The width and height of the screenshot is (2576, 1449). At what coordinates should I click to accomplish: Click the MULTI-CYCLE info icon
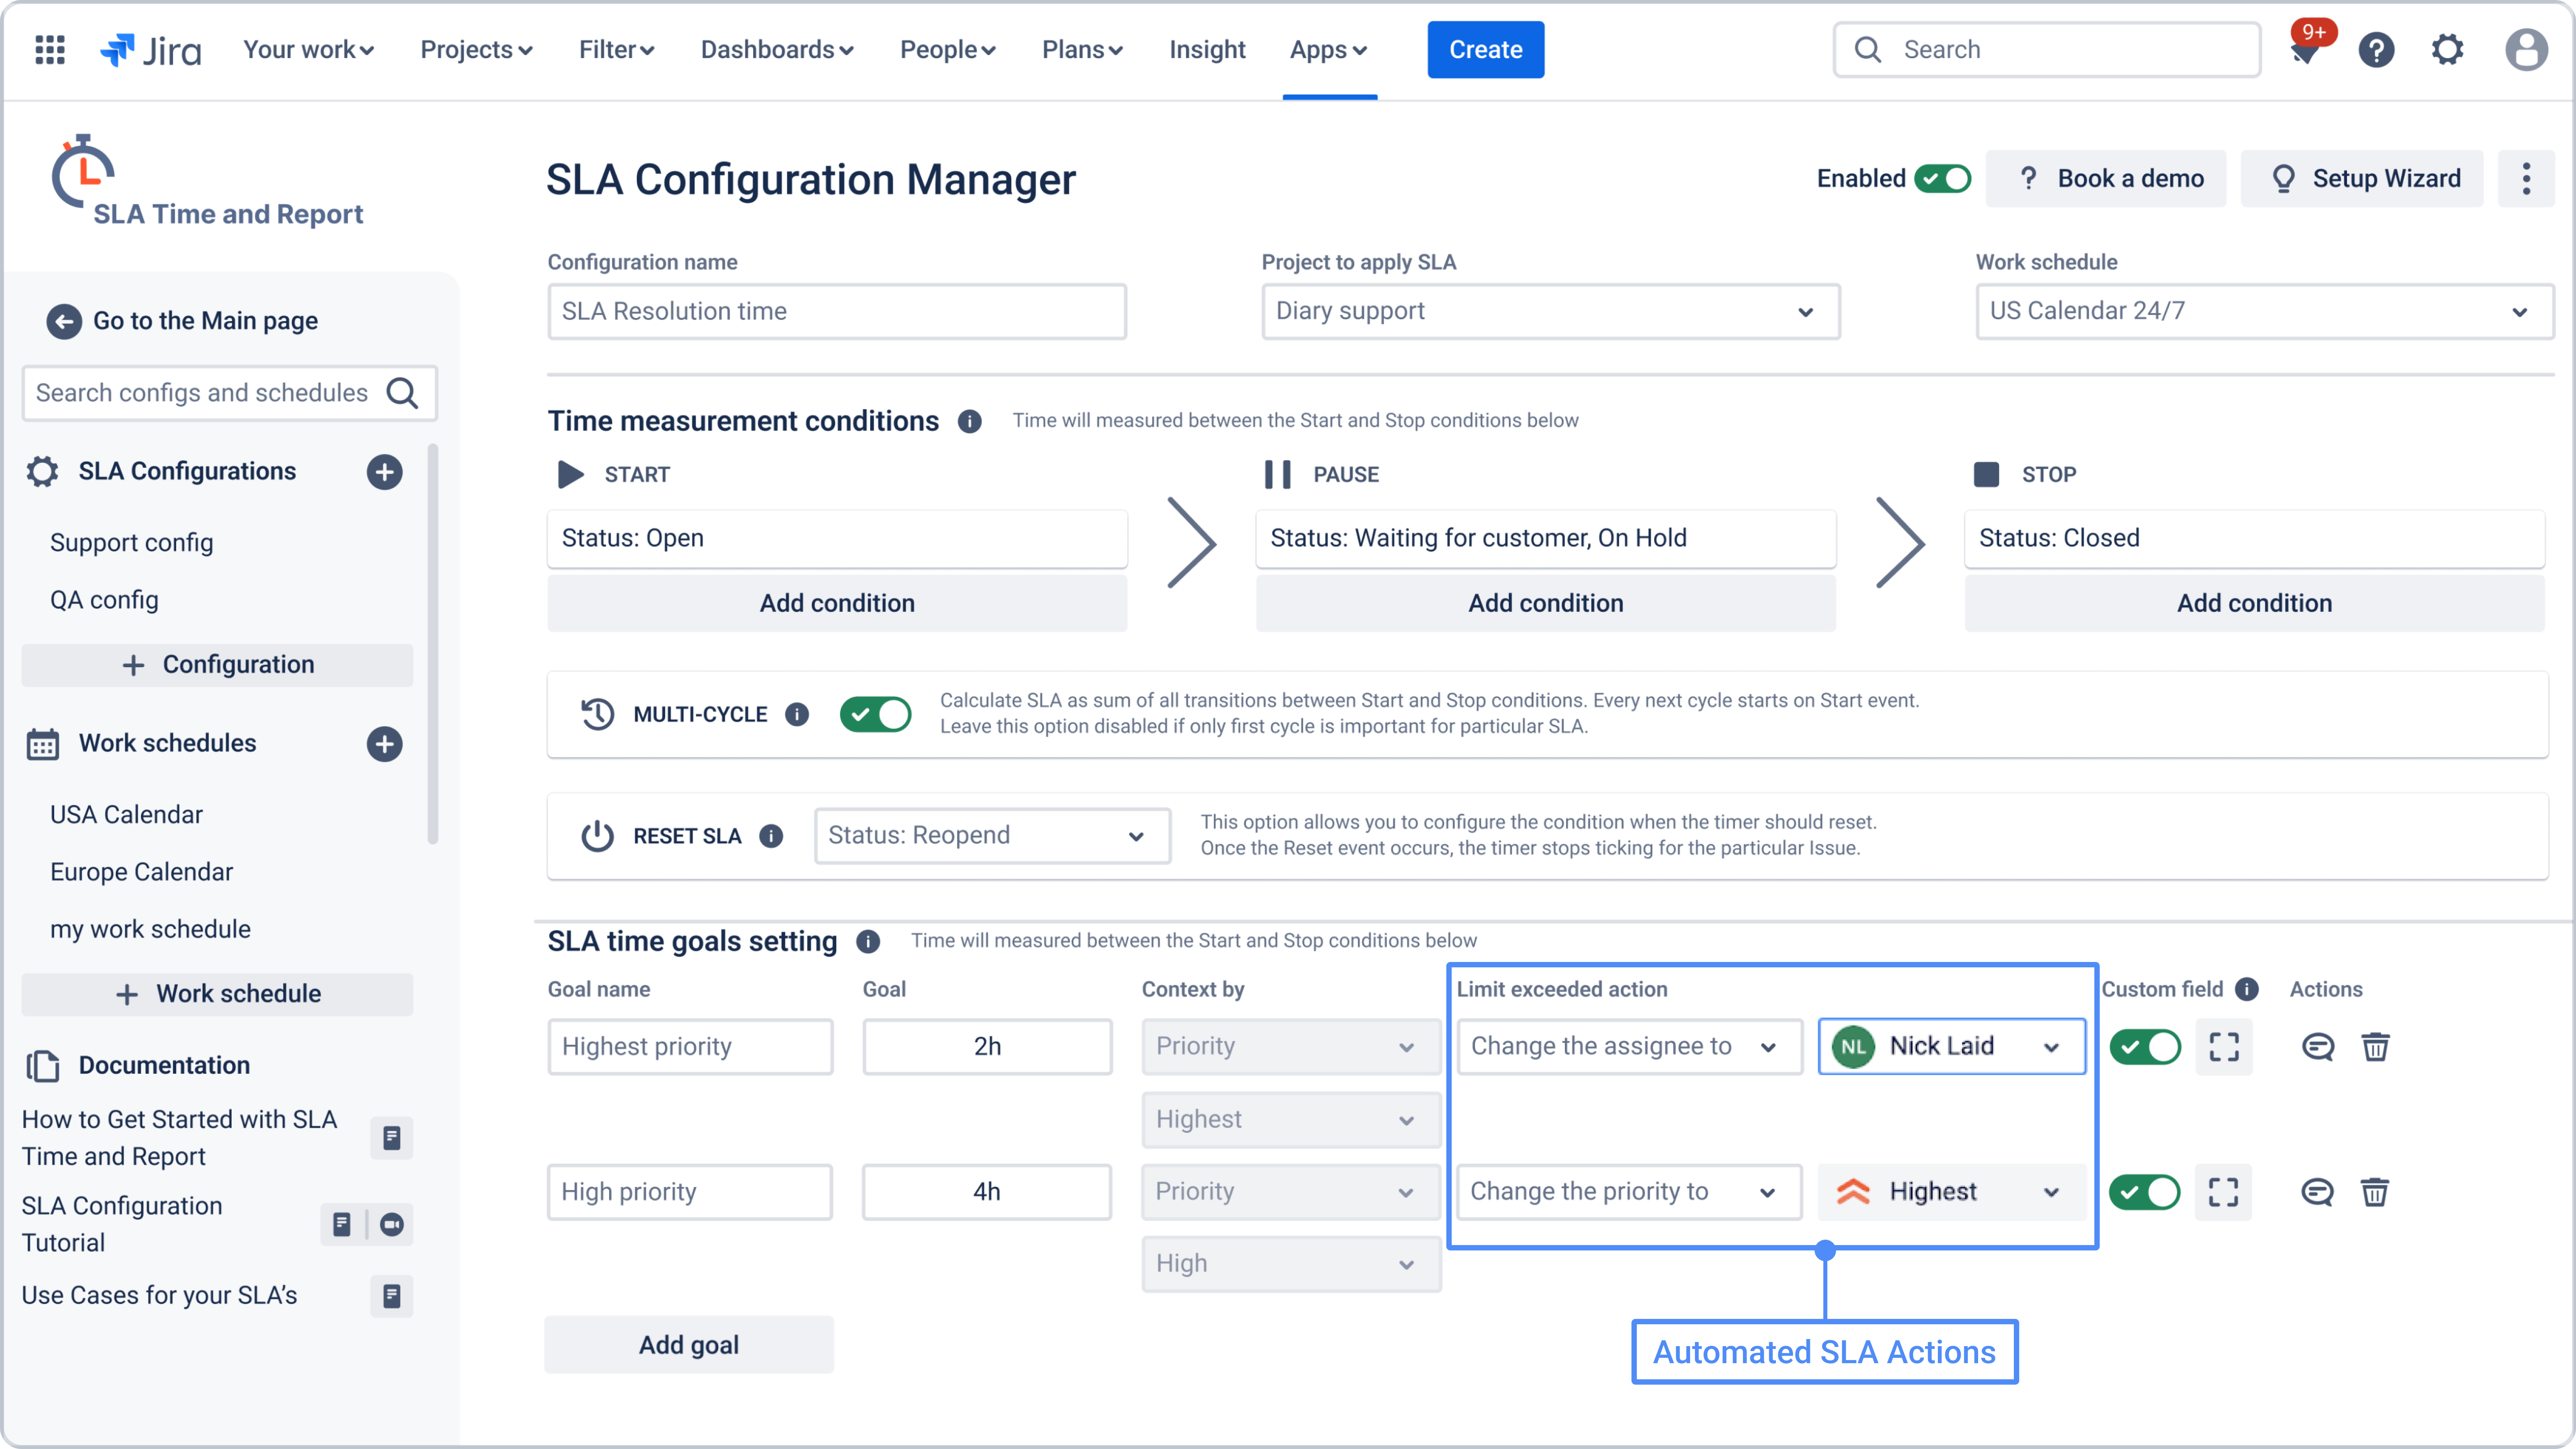(796, 714)
